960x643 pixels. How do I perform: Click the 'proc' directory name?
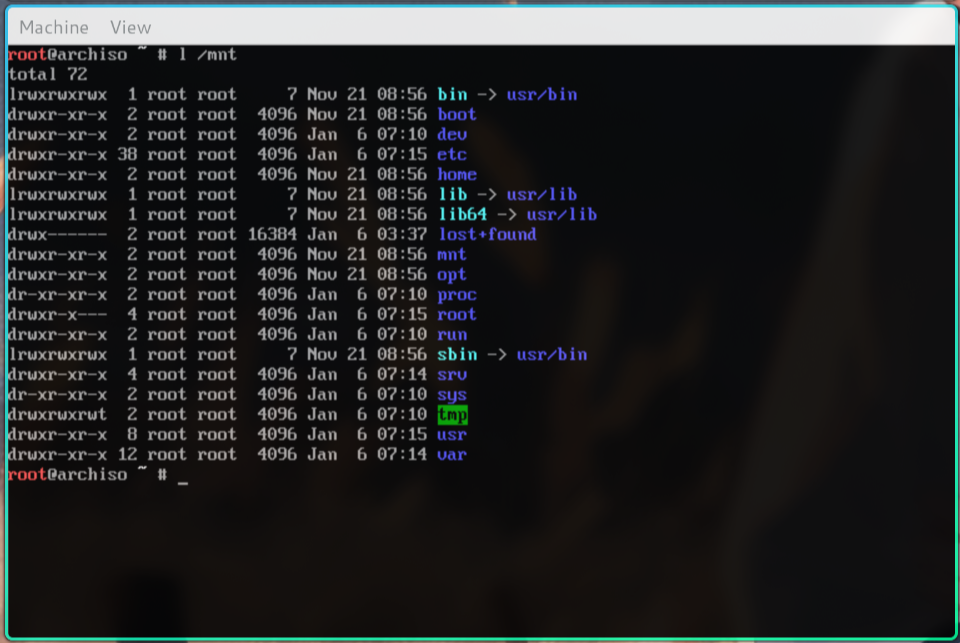457,294
